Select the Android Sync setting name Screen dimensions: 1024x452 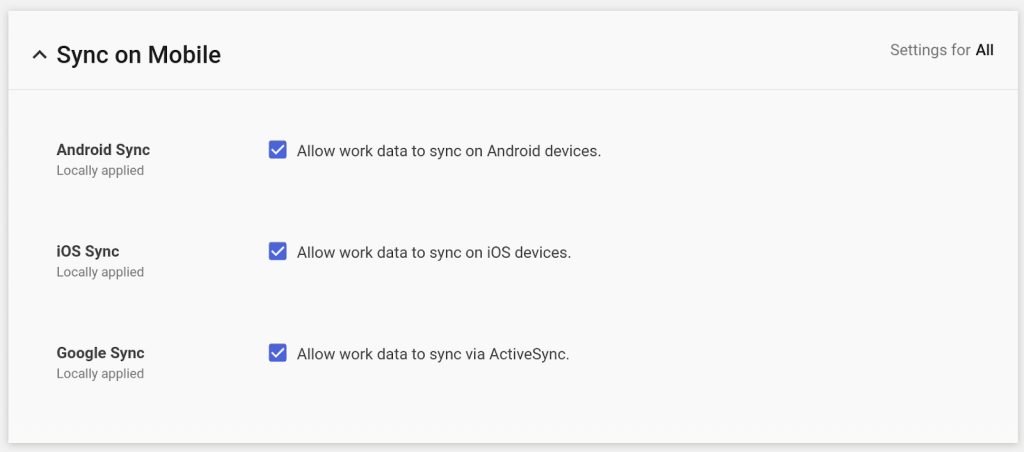[103, 150]
